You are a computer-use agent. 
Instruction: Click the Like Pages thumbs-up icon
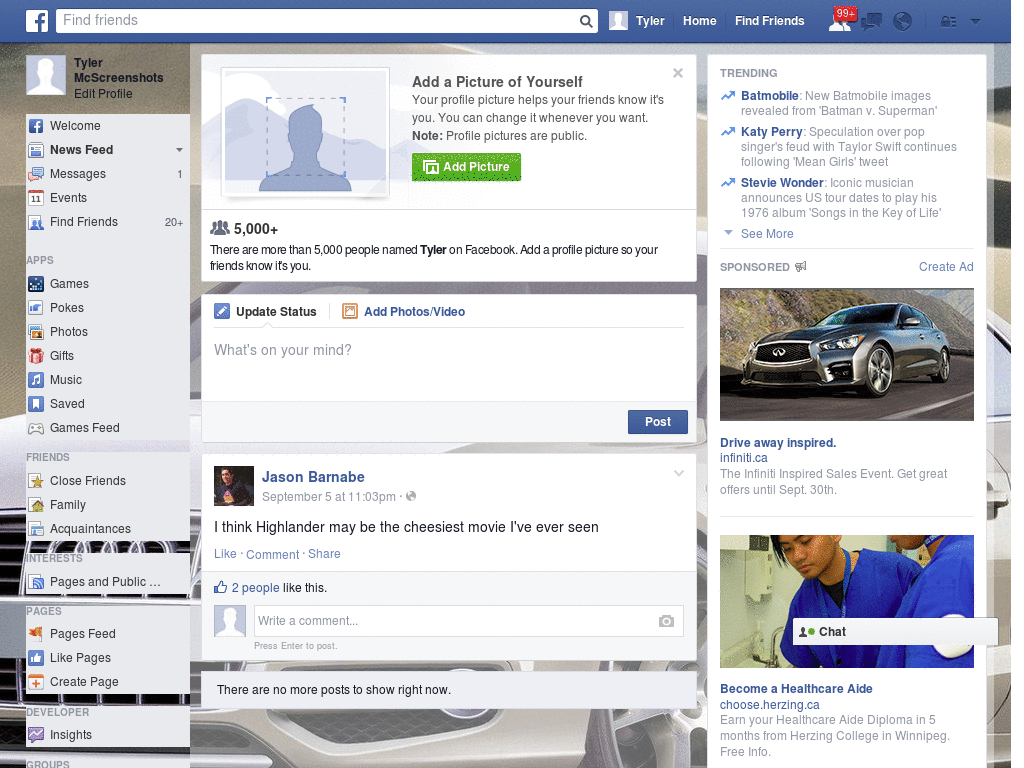(x=36, y=658)
